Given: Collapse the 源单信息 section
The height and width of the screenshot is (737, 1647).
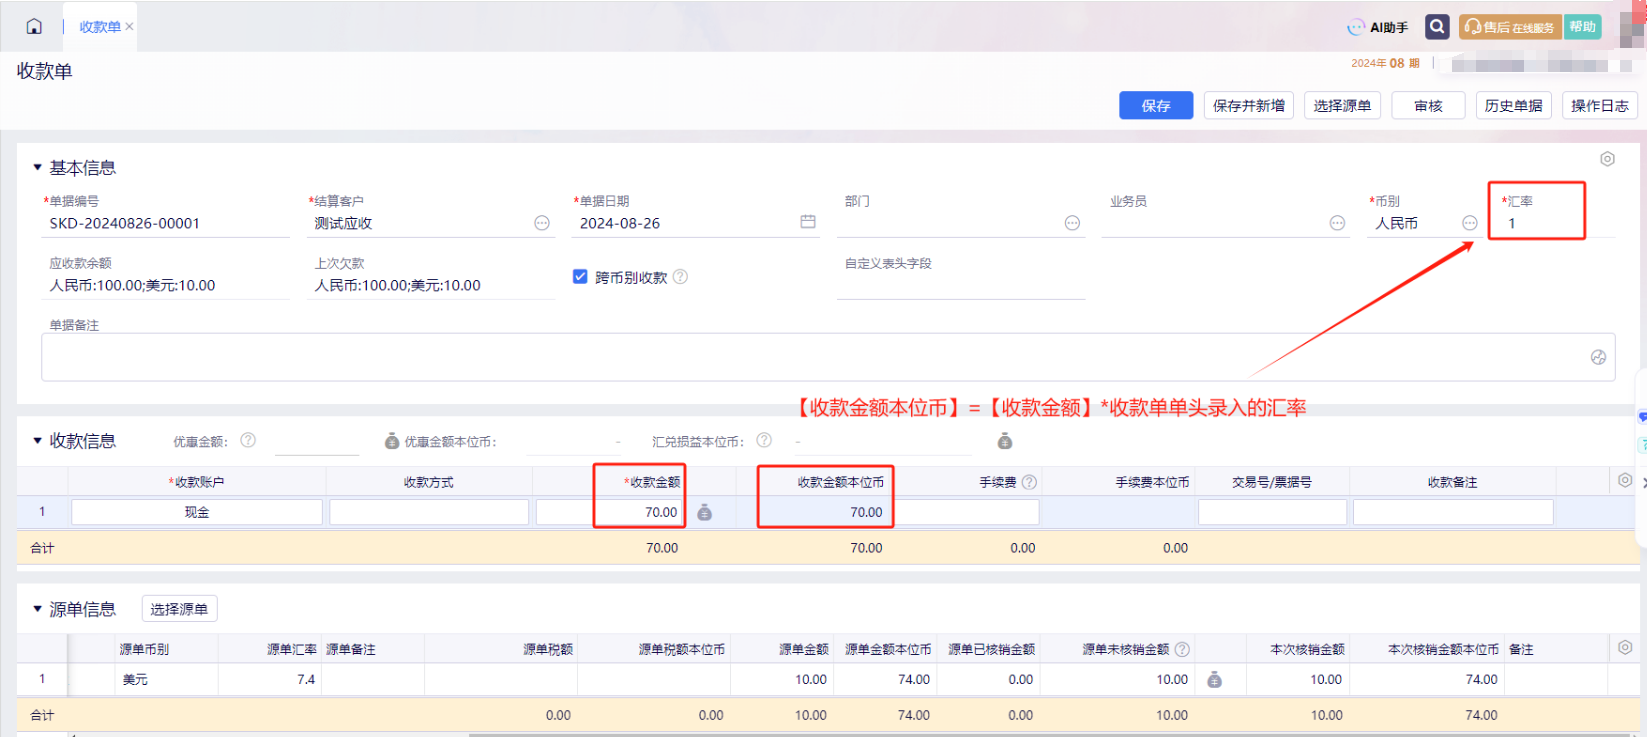Looking at the screenshot, I should (x=38, y=609).
